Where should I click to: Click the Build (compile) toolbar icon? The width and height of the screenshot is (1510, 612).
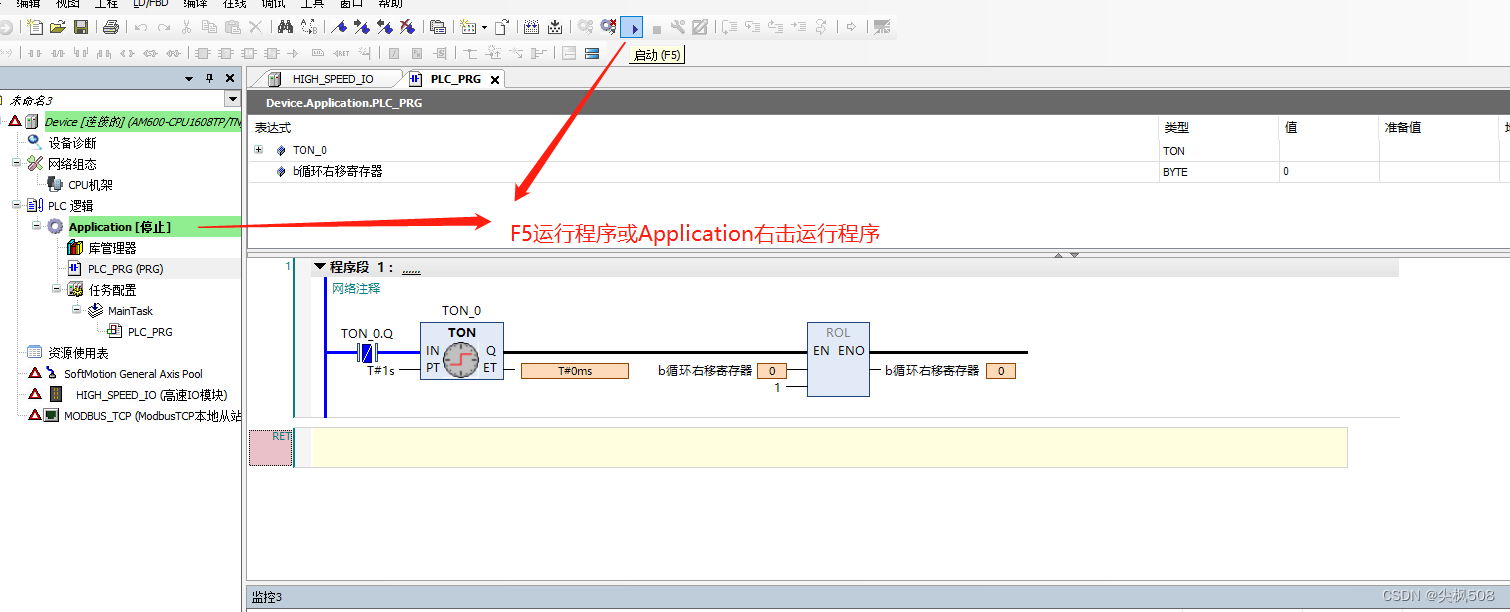click(x=531, y=27)
